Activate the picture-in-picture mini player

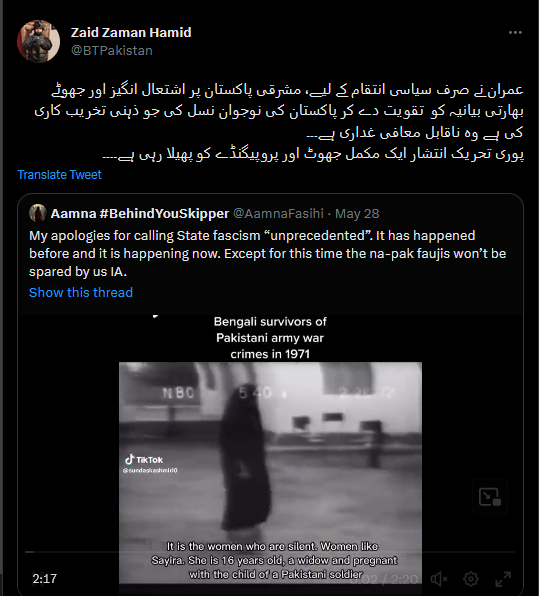pyautogui.click(x=490, y=496)
